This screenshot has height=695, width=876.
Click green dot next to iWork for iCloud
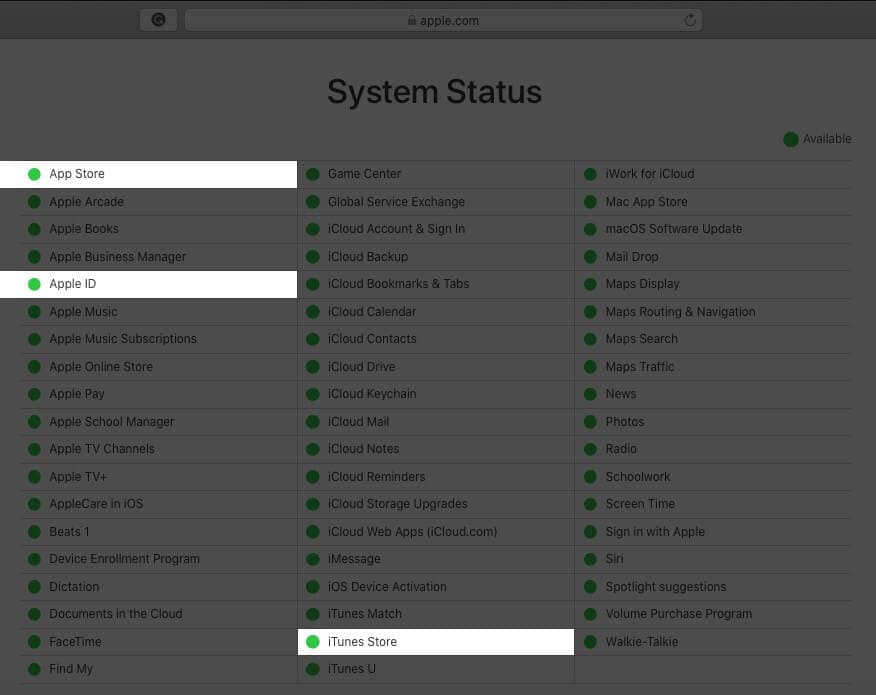(x=591, y=174)
